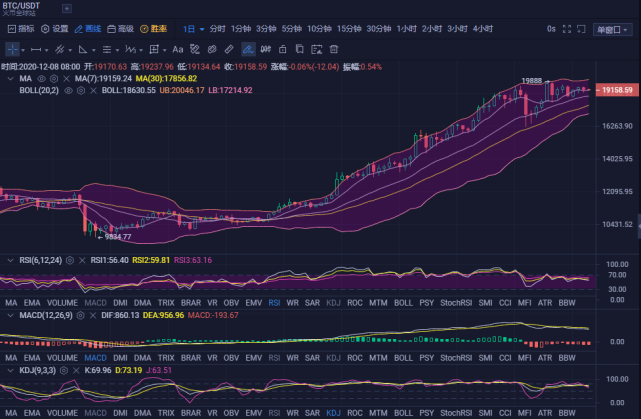
Task: Select StochRSI in RSI panel tabs
Action: (x=456, y=303)
